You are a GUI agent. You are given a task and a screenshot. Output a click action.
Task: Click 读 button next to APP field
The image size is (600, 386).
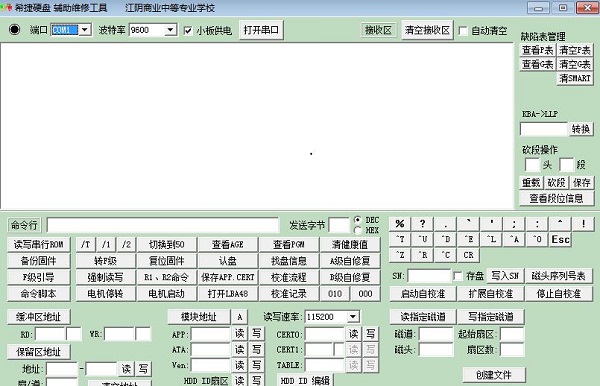pos(240,334)
